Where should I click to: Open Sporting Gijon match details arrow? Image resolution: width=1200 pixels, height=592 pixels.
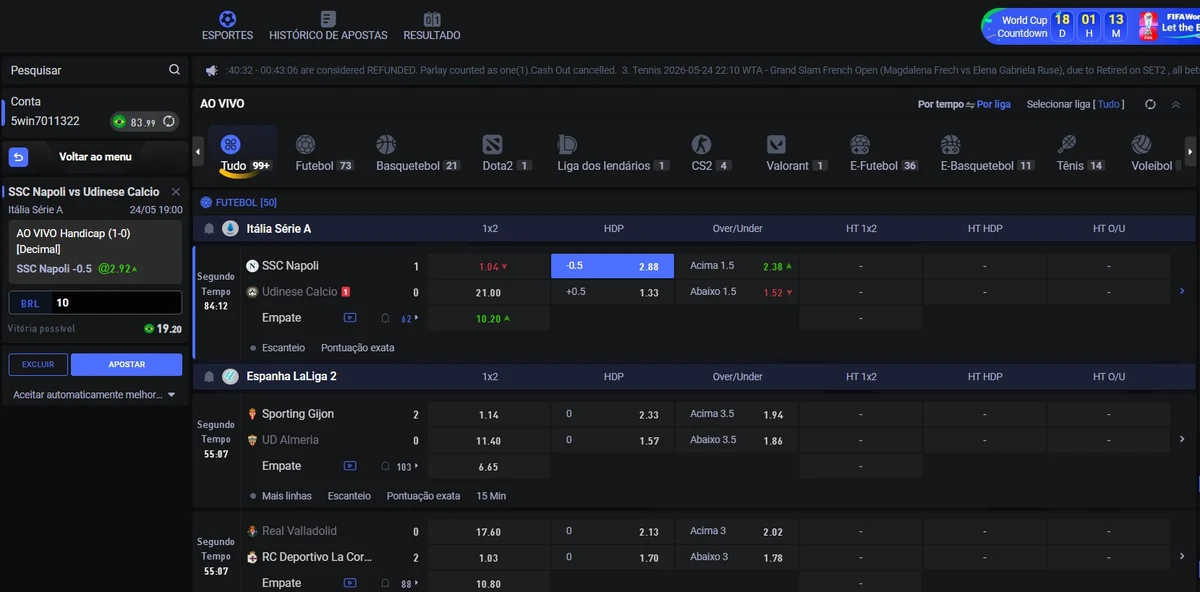(1182, 439)
